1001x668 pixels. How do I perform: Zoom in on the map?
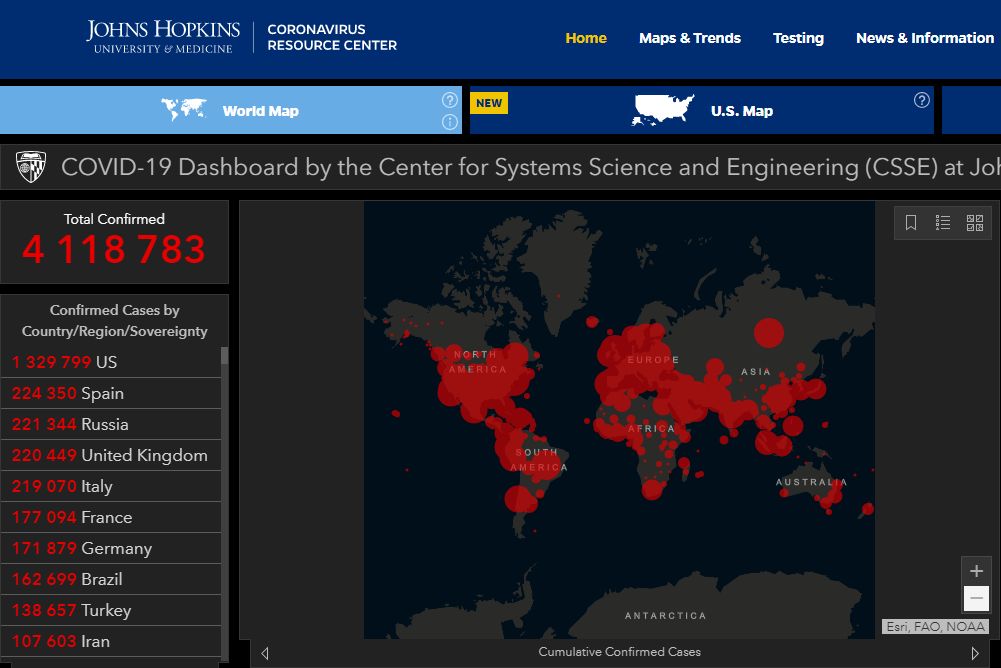point(977,571)
